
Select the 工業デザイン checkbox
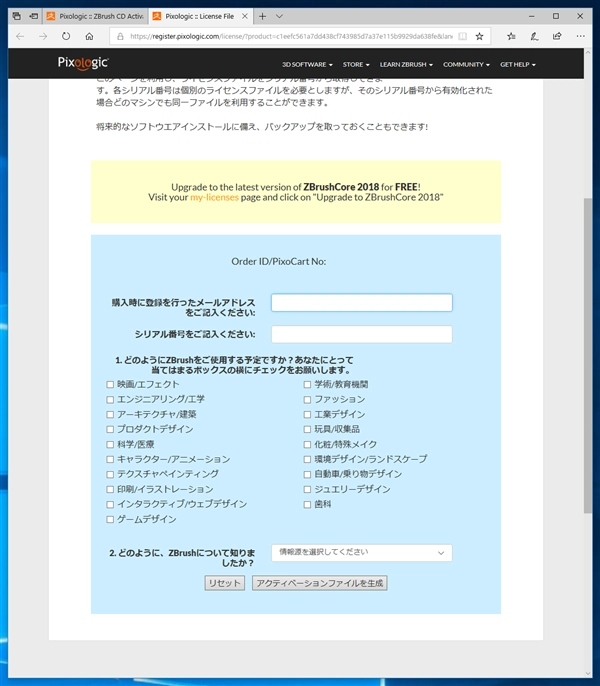307,414
